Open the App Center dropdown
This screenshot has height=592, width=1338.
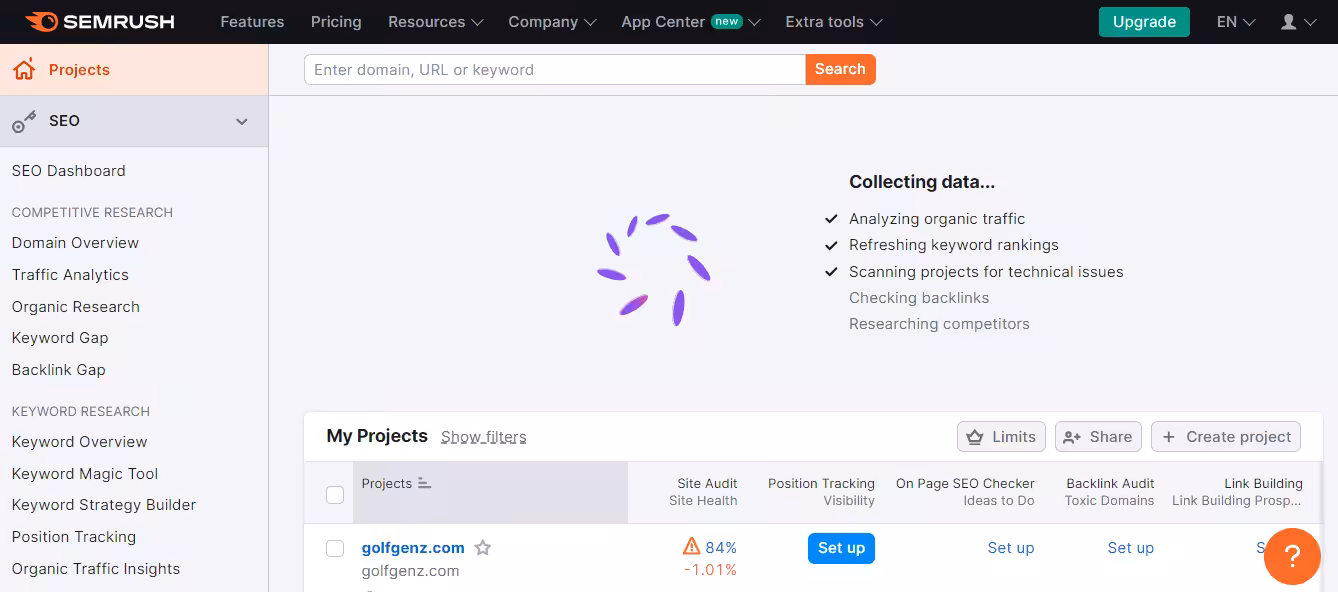coord(691,22)
